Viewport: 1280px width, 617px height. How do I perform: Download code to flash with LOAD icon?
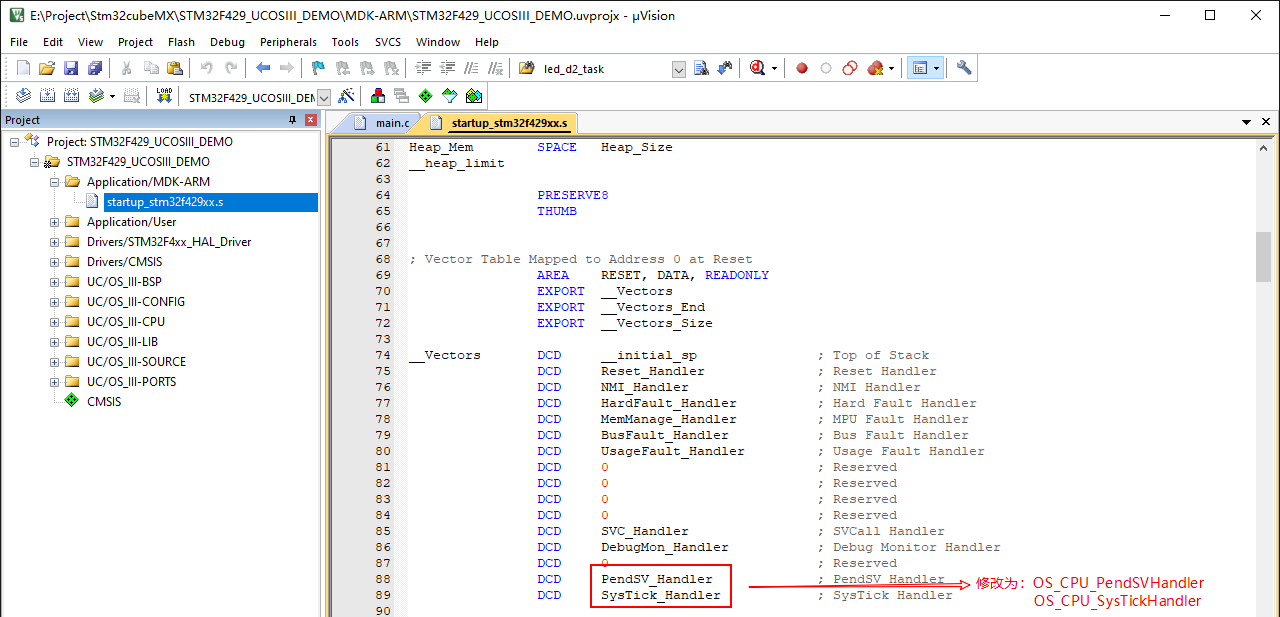tap(164, 96)
